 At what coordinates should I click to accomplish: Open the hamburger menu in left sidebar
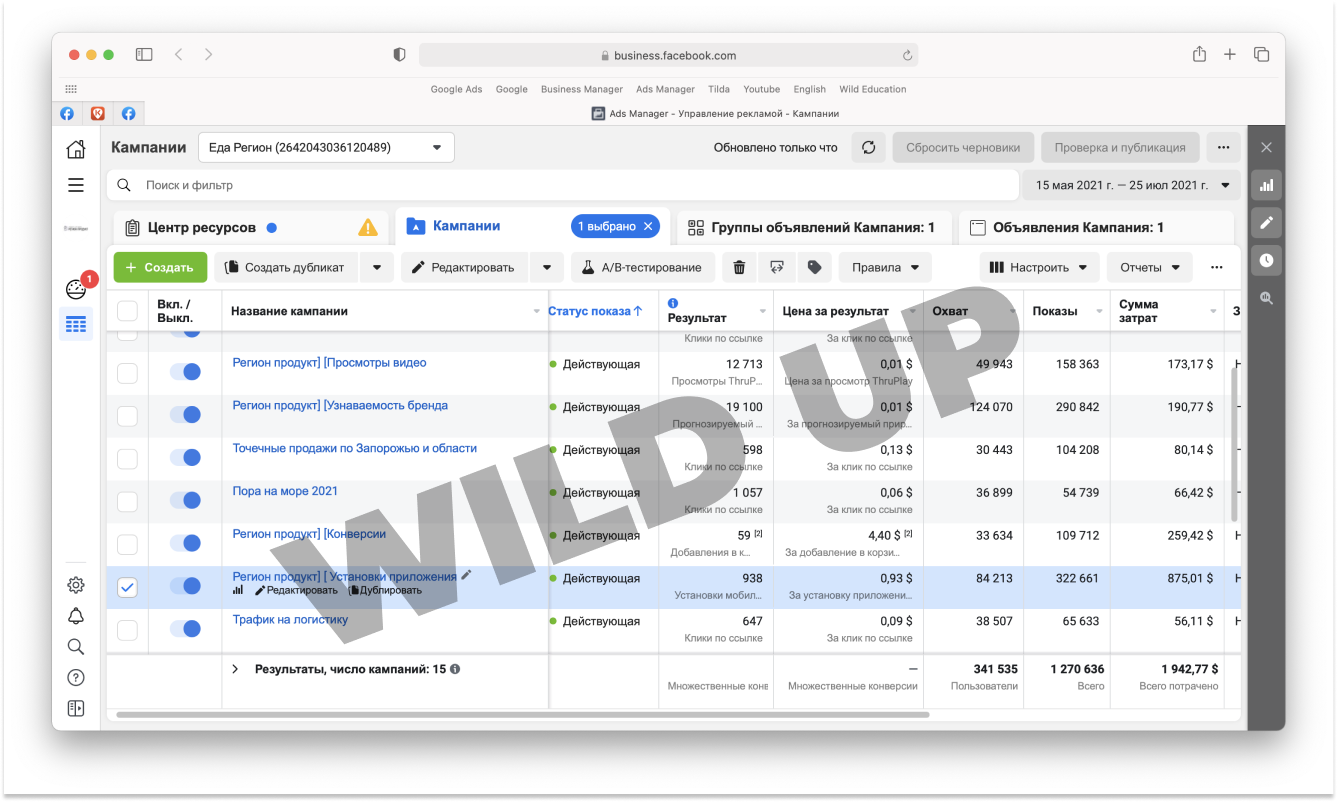coord(76,185)
